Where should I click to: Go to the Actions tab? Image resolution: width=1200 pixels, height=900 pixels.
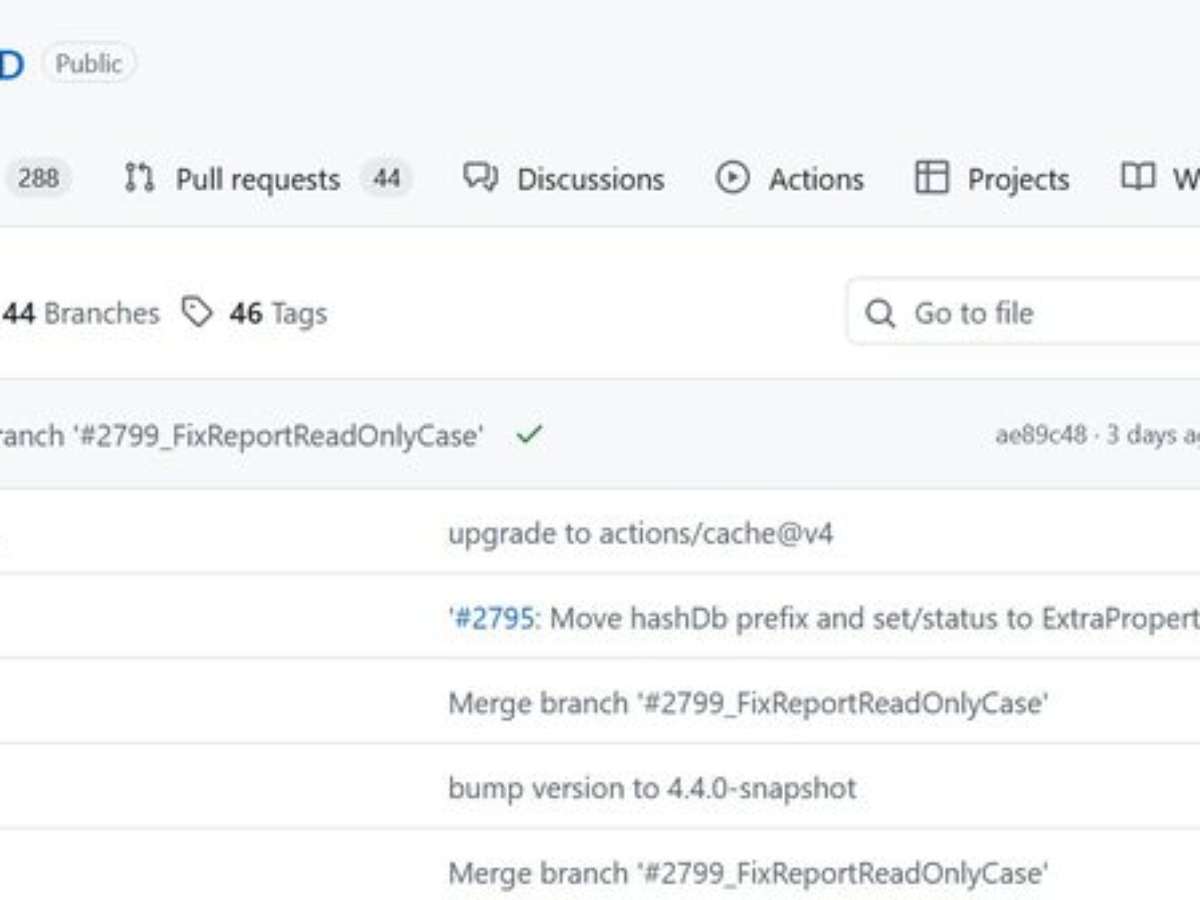pos(815,180)
